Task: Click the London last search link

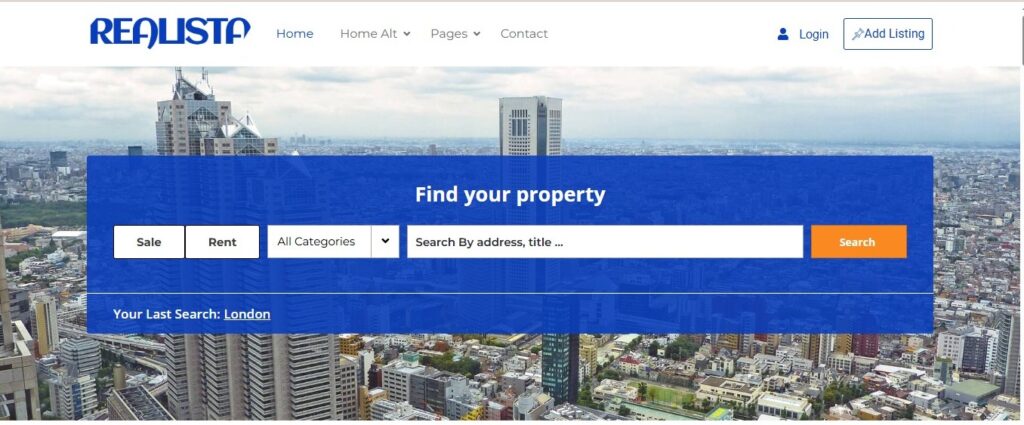Action: (247, 314)
